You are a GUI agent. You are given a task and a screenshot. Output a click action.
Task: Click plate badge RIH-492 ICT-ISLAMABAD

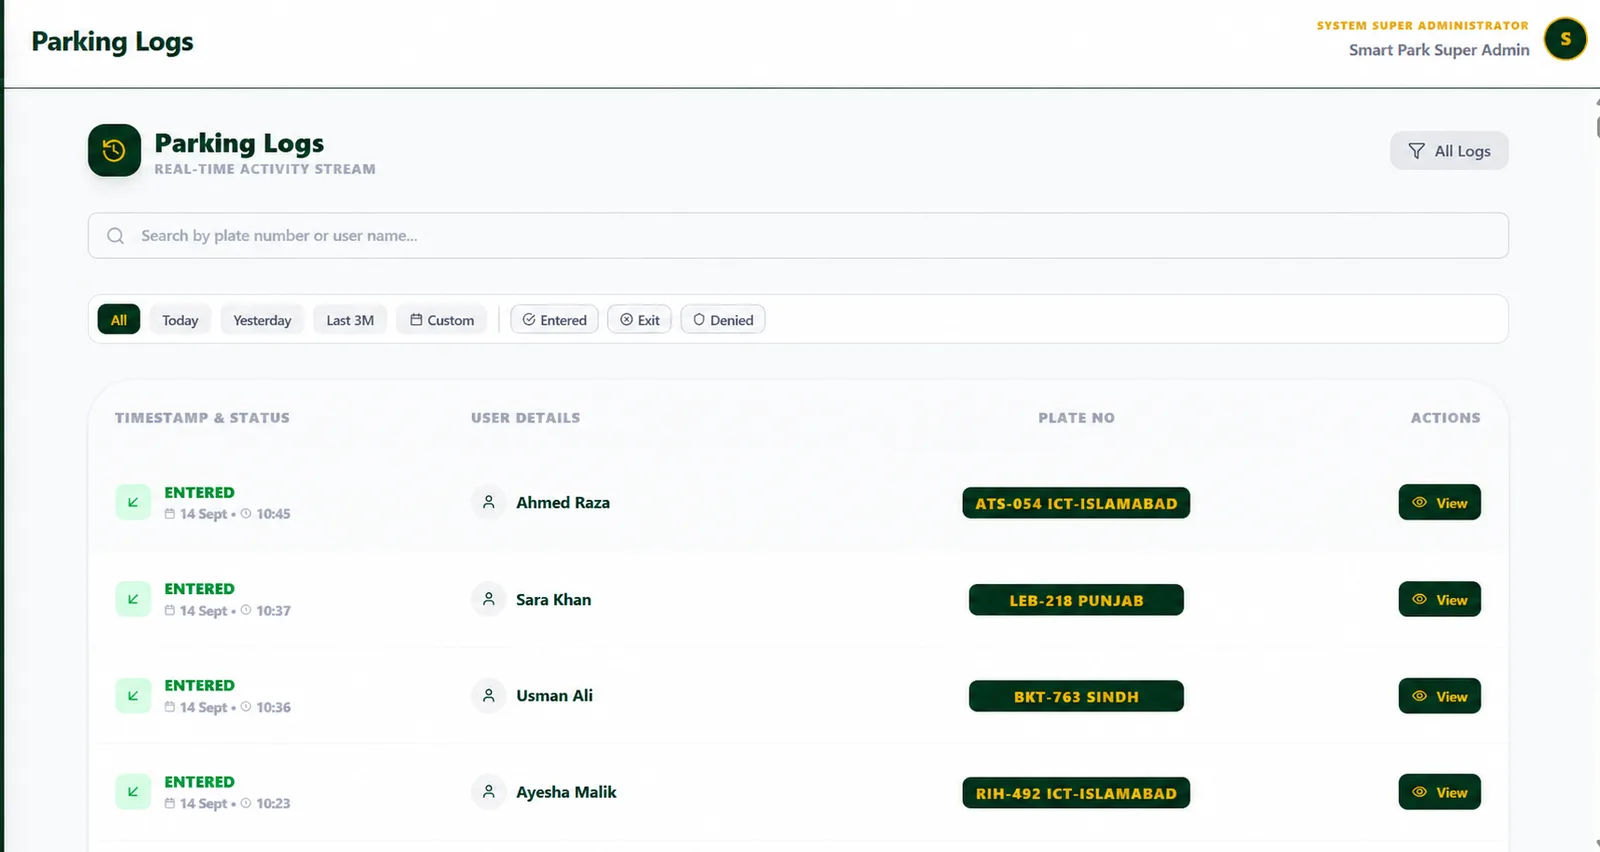(1076, 793)
